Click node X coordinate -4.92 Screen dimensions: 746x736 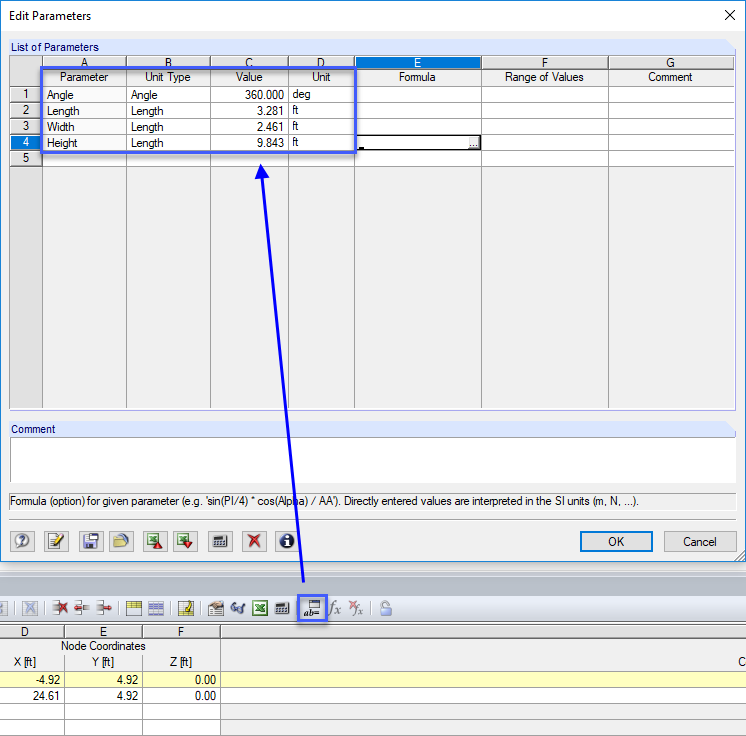pyautogui.click(x=32, y=680)
